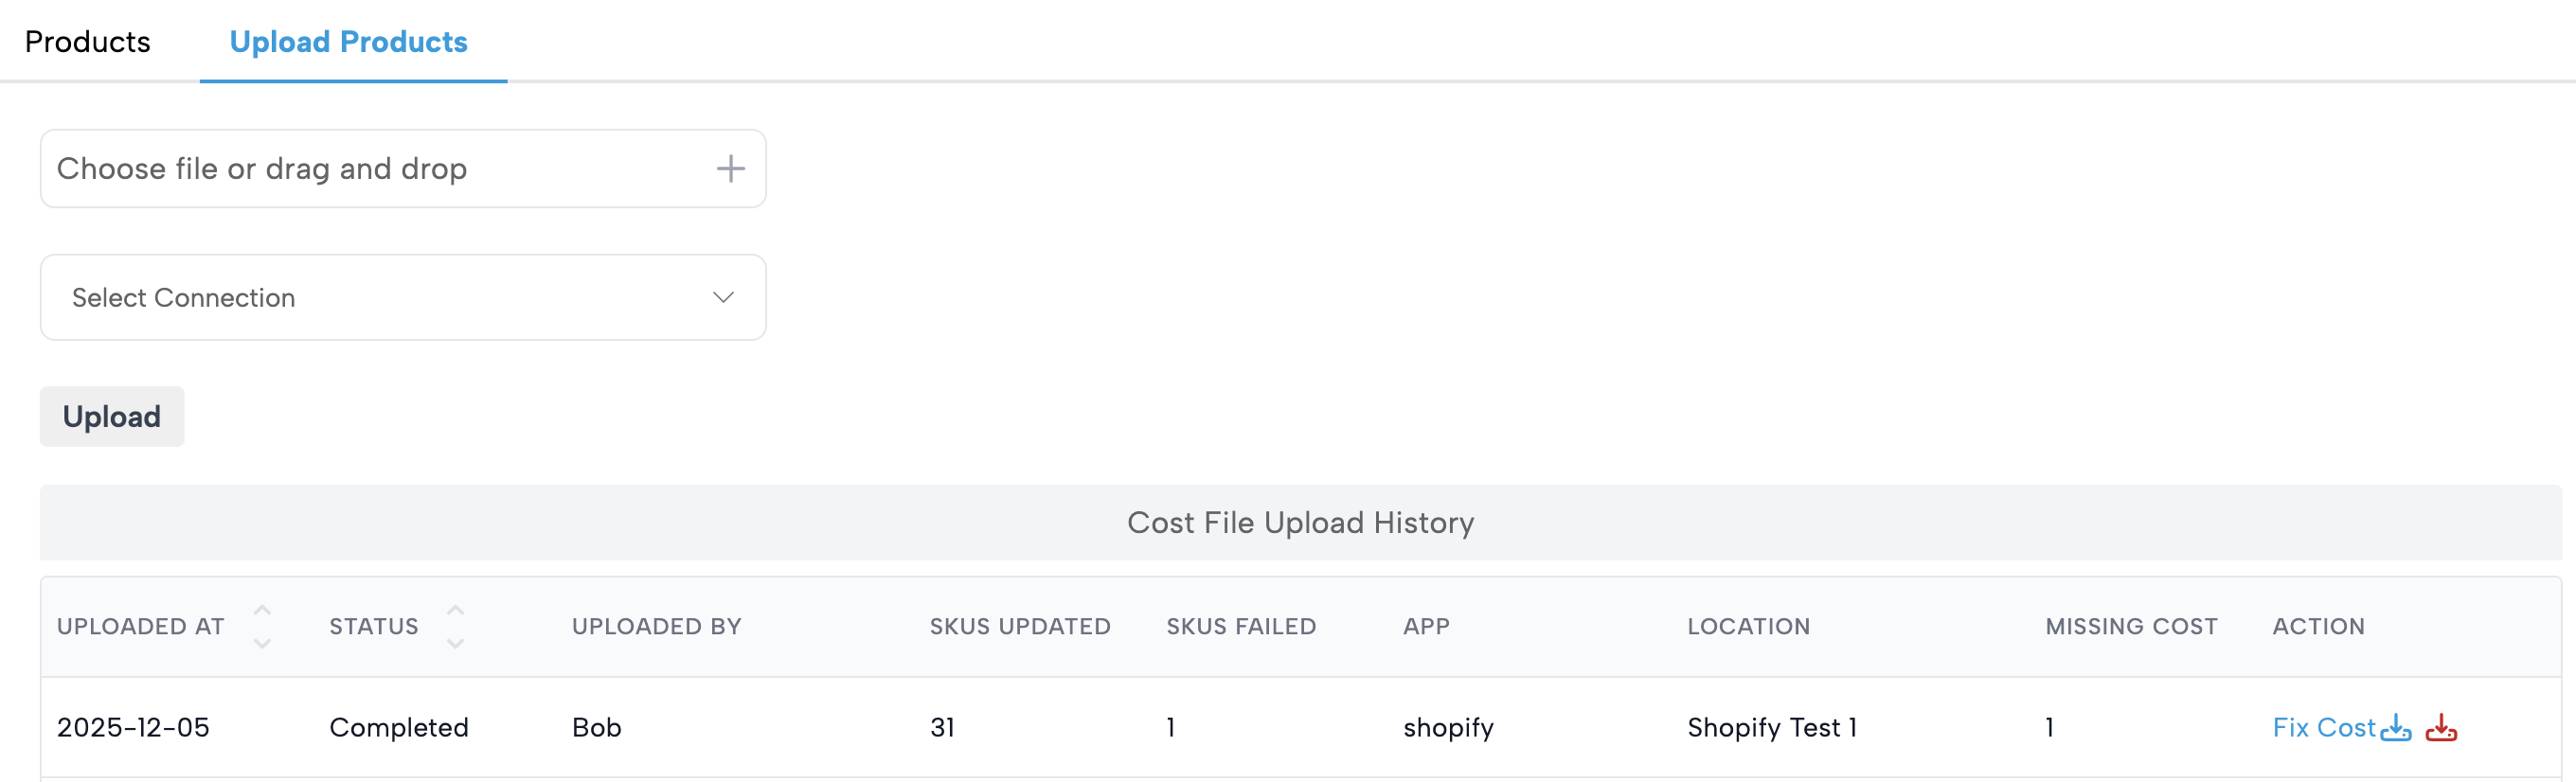Viewport: 2576px width, 782px height.
Task: Open the Fix Cost link
Action: click(2323, 727)
